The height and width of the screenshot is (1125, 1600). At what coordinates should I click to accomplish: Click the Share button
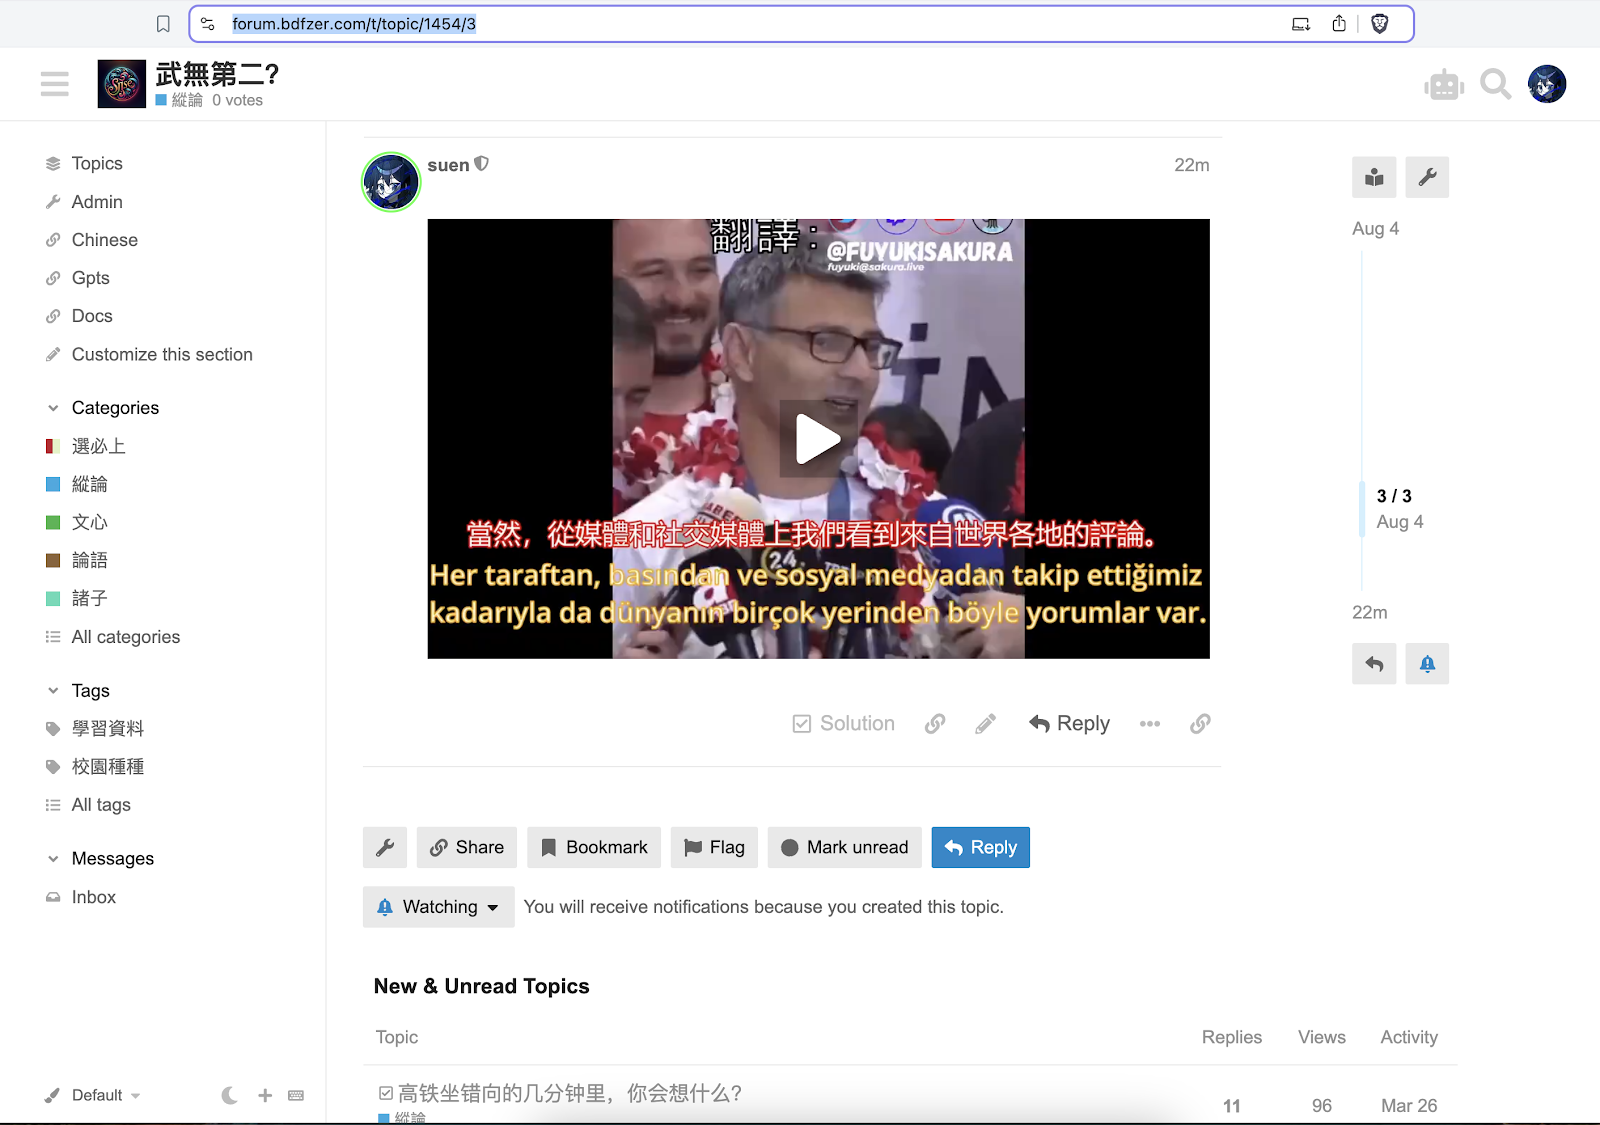pos(466,848)
